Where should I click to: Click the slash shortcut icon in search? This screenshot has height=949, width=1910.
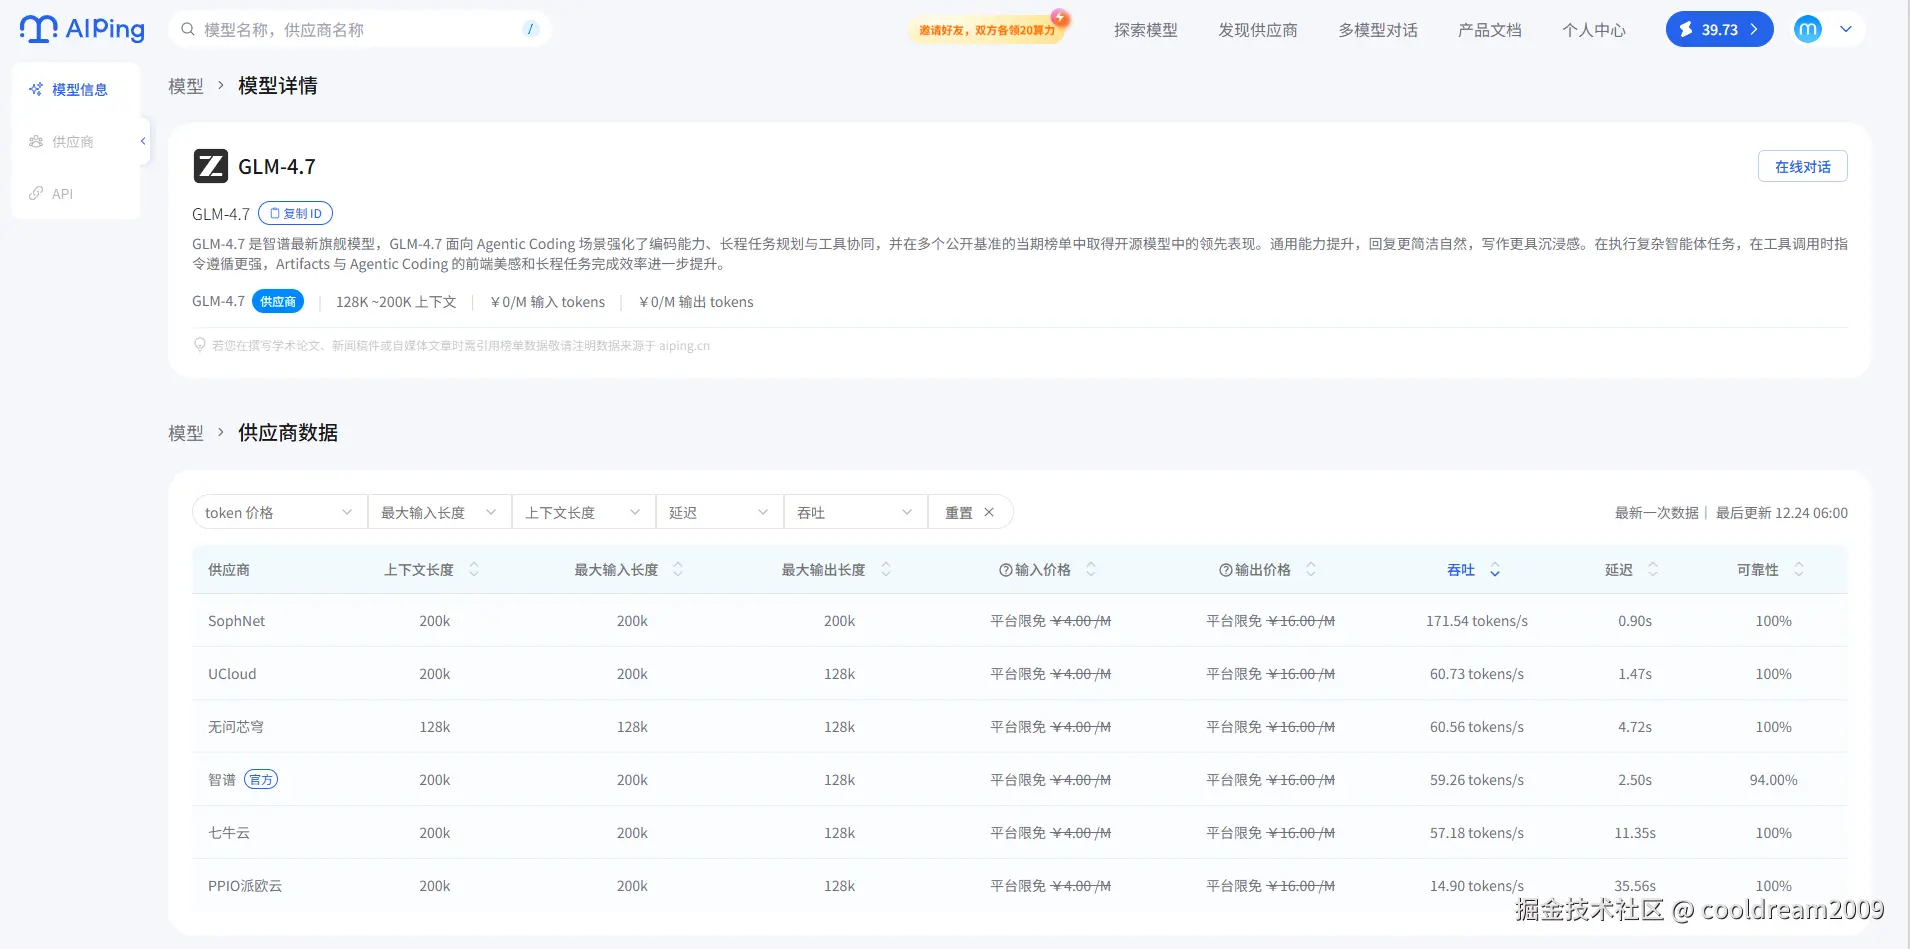click(x=531, y=29)
